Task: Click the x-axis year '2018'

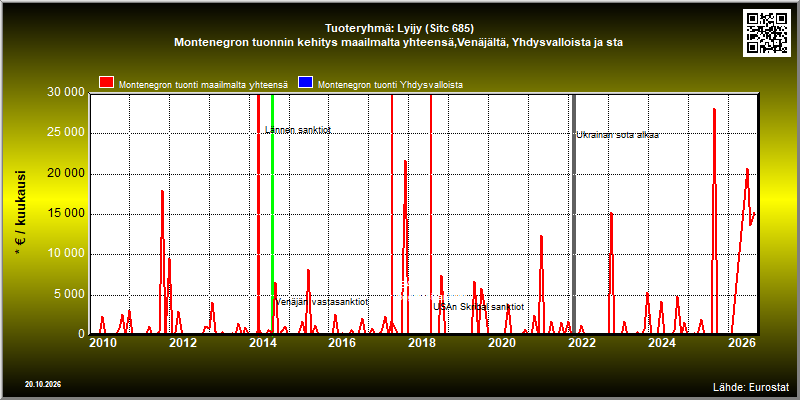Action: click(x=422, y=343)
